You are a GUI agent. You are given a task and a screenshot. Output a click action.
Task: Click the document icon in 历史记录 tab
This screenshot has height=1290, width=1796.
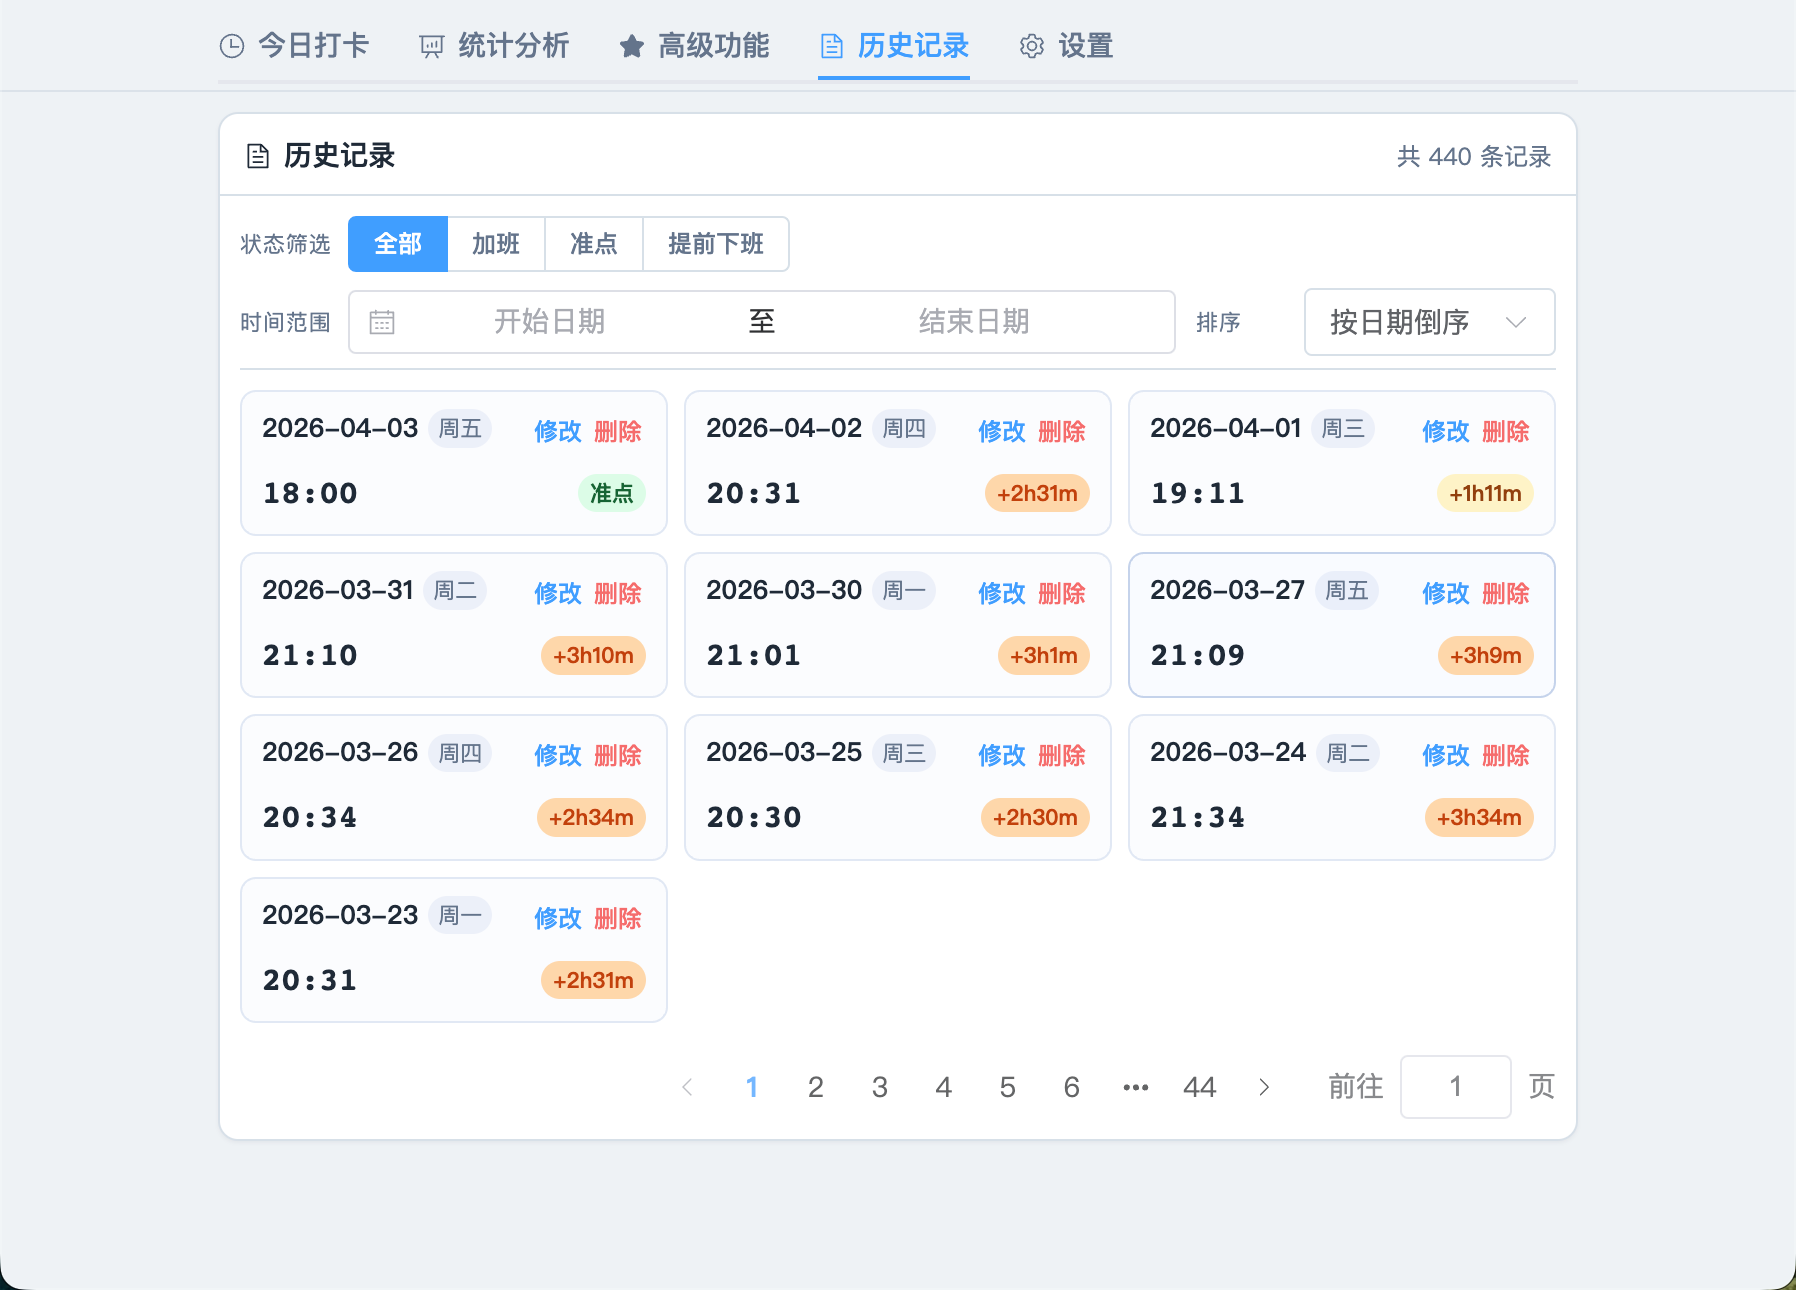831,46
